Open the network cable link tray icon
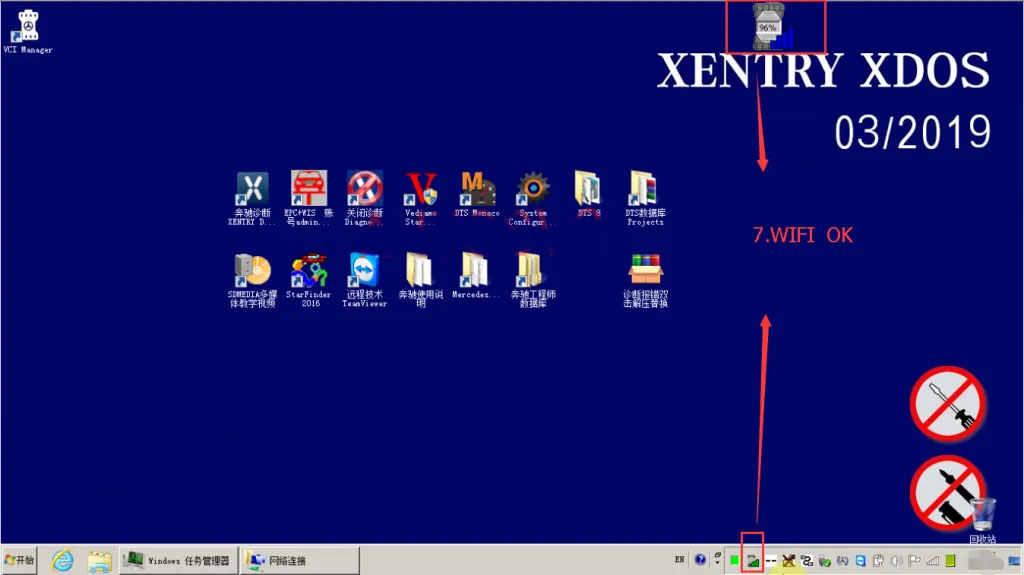This screenshot has height=575, width=1024. (807, 561)
